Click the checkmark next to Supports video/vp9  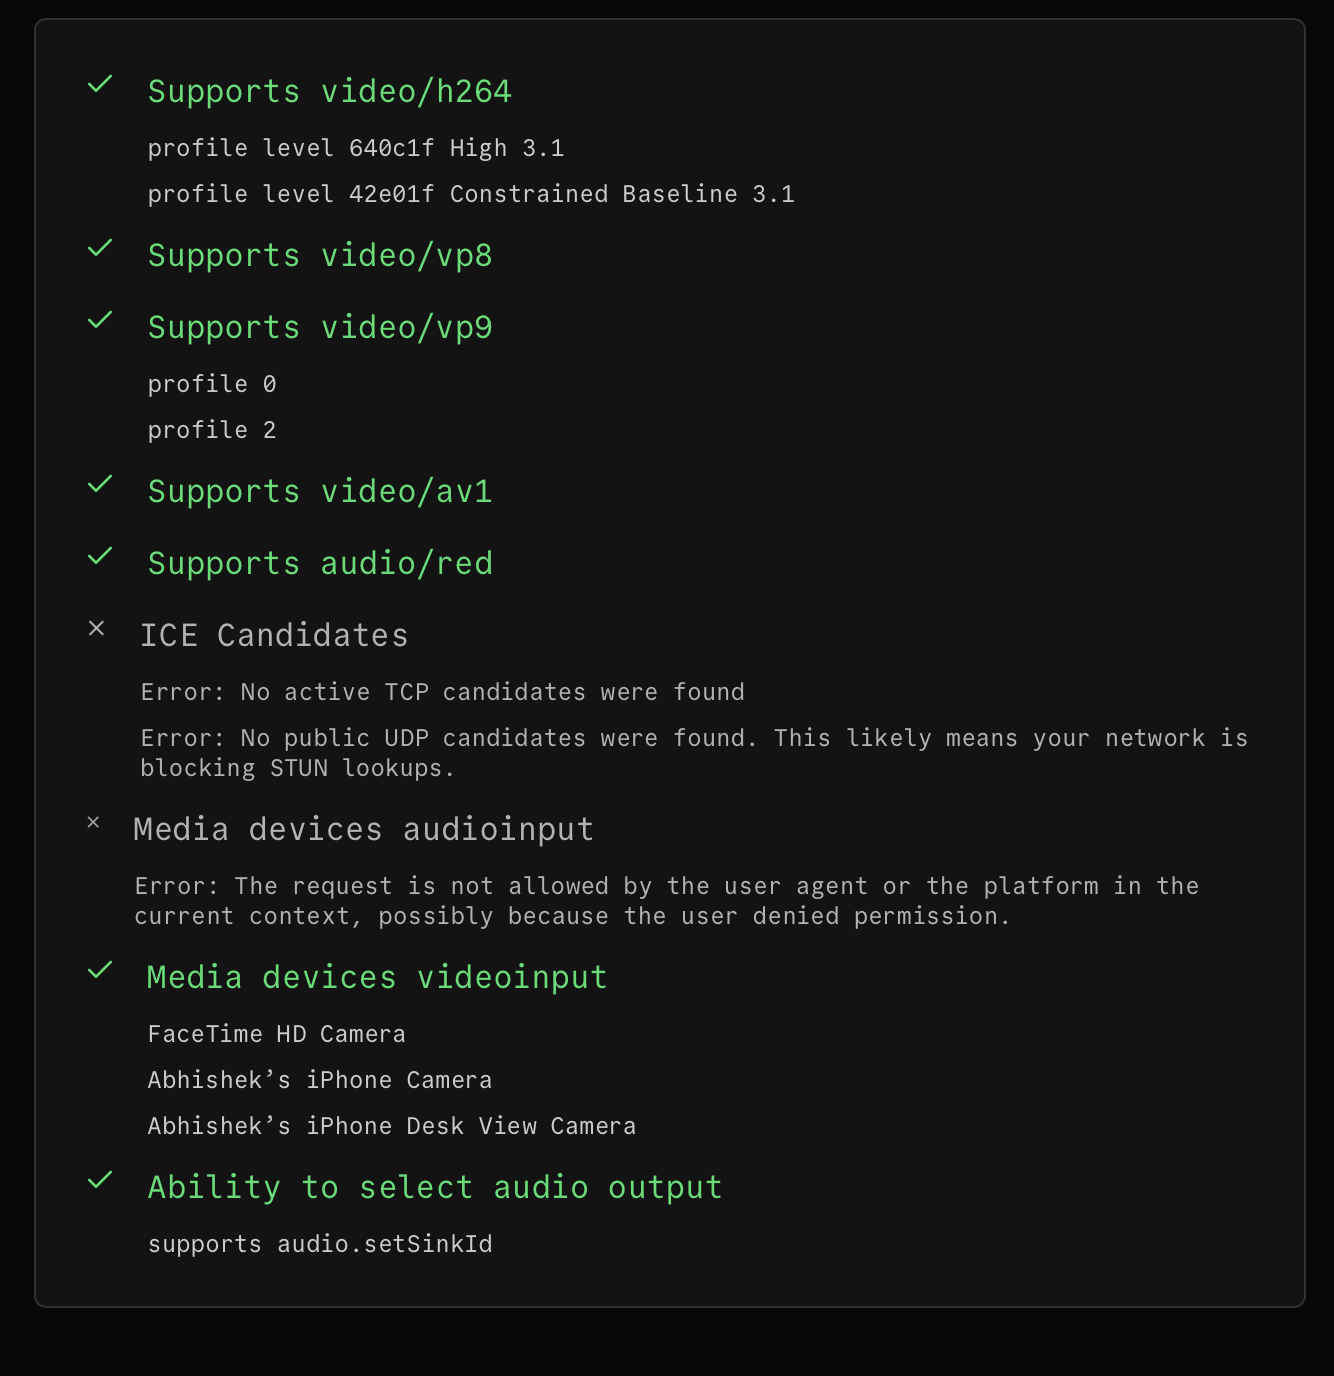pos(100,321)
